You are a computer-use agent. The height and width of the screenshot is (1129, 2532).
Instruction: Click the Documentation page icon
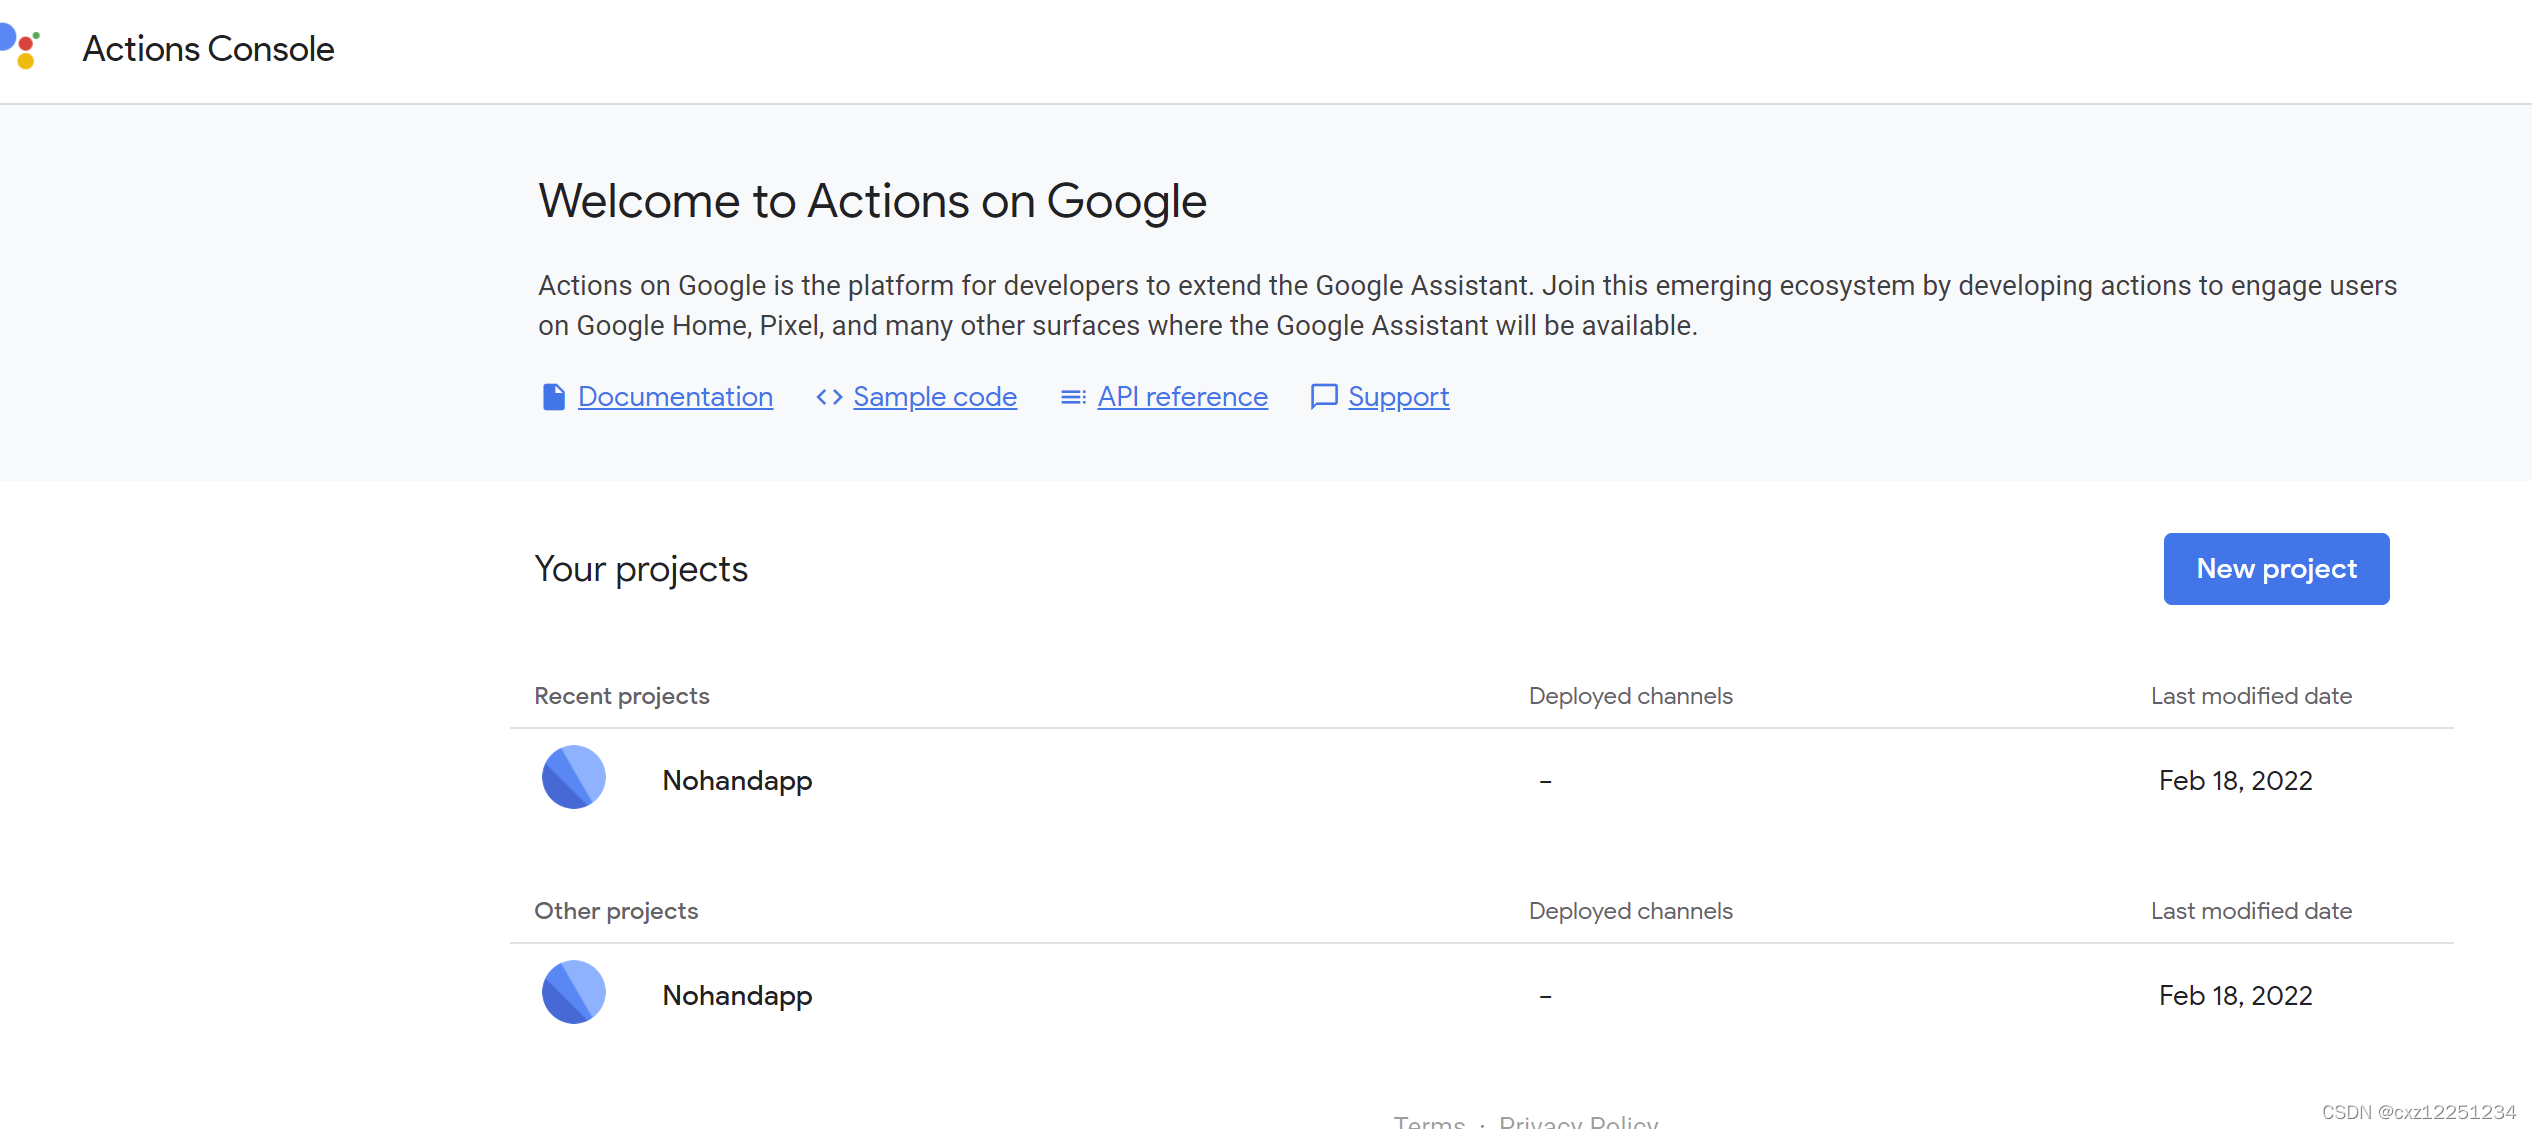553,397
